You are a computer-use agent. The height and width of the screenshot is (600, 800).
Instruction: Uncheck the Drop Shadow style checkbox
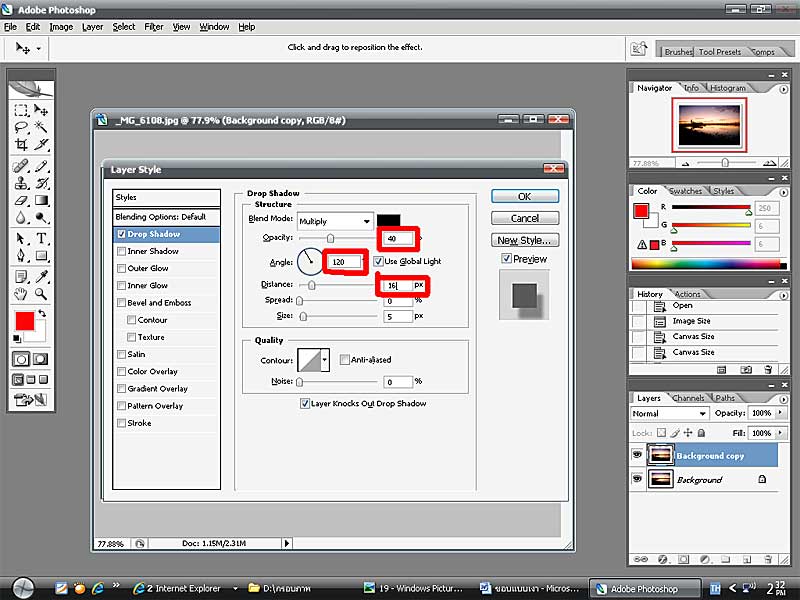pyautogui.click(x=121, y=234)
